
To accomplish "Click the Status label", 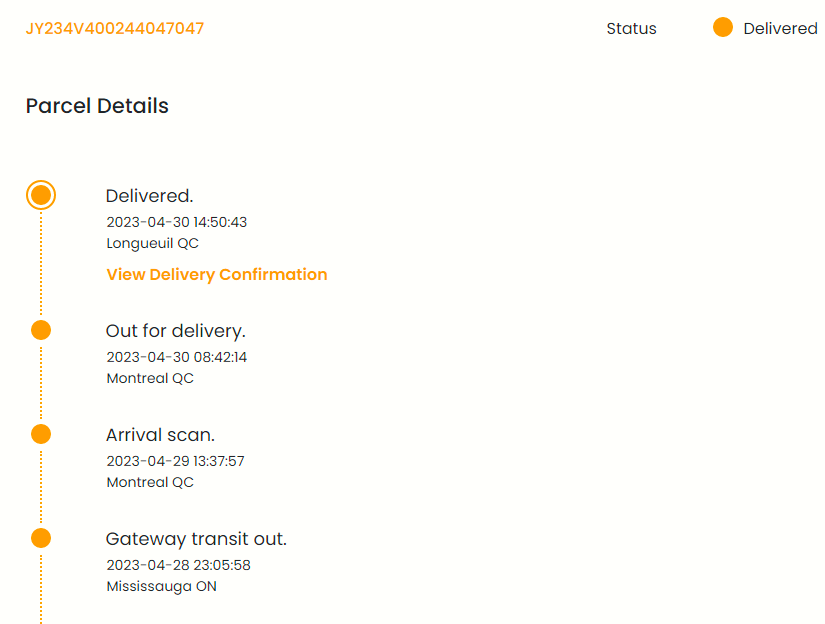I will [x=631, y=28].
